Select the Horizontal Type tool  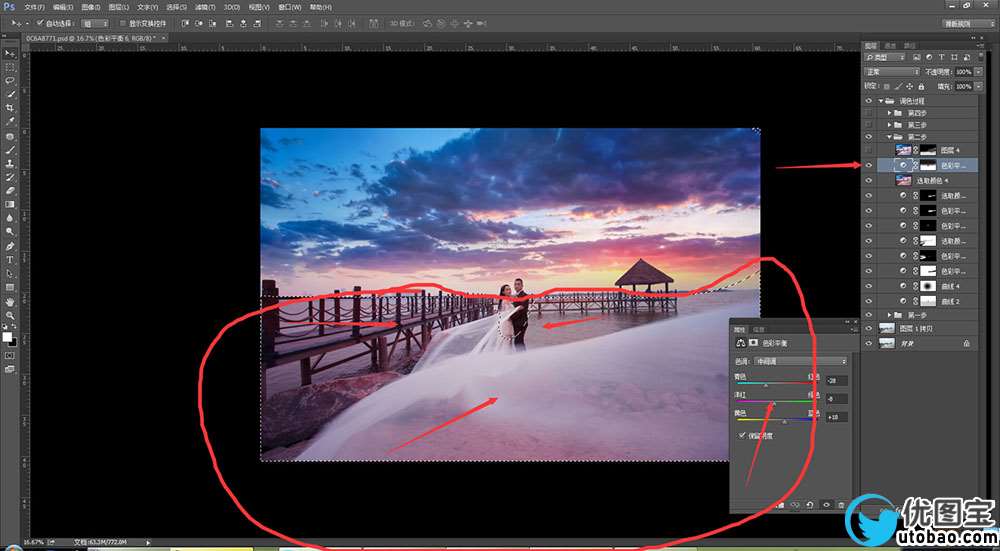pos(10,260)
